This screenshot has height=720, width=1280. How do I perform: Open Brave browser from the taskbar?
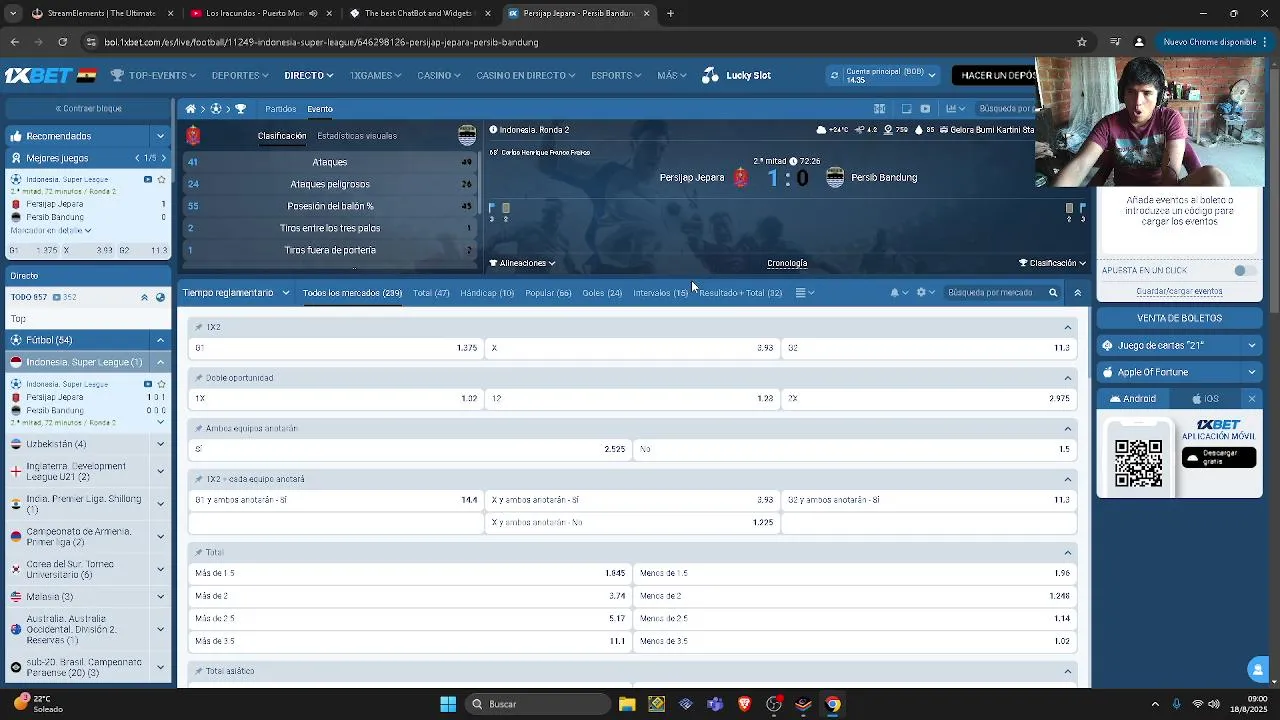click(744, 704)
